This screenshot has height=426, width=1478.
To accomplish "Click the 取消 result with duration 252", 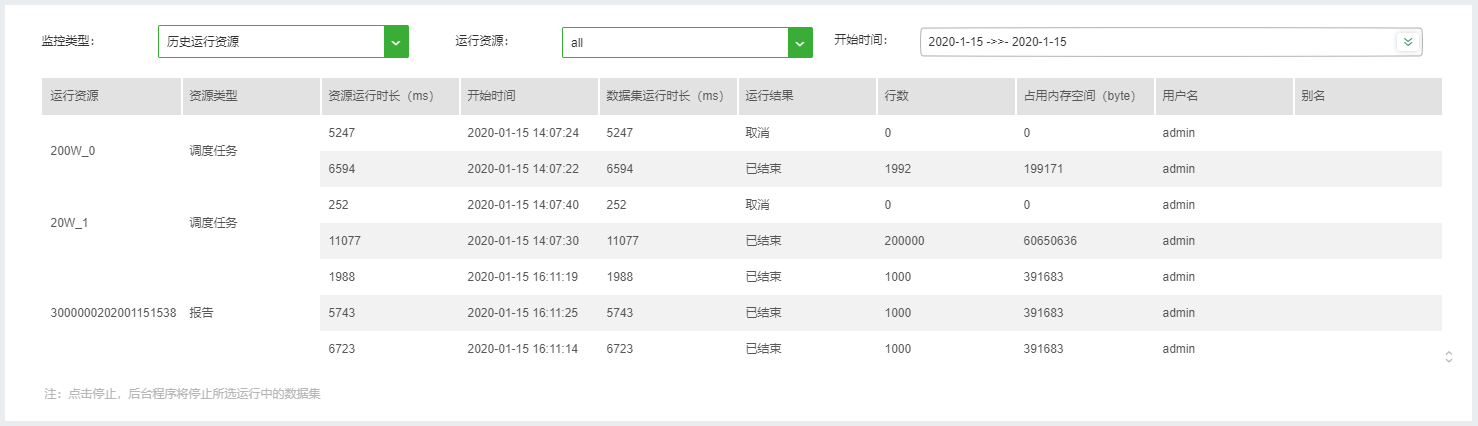I will click(758, 205).
